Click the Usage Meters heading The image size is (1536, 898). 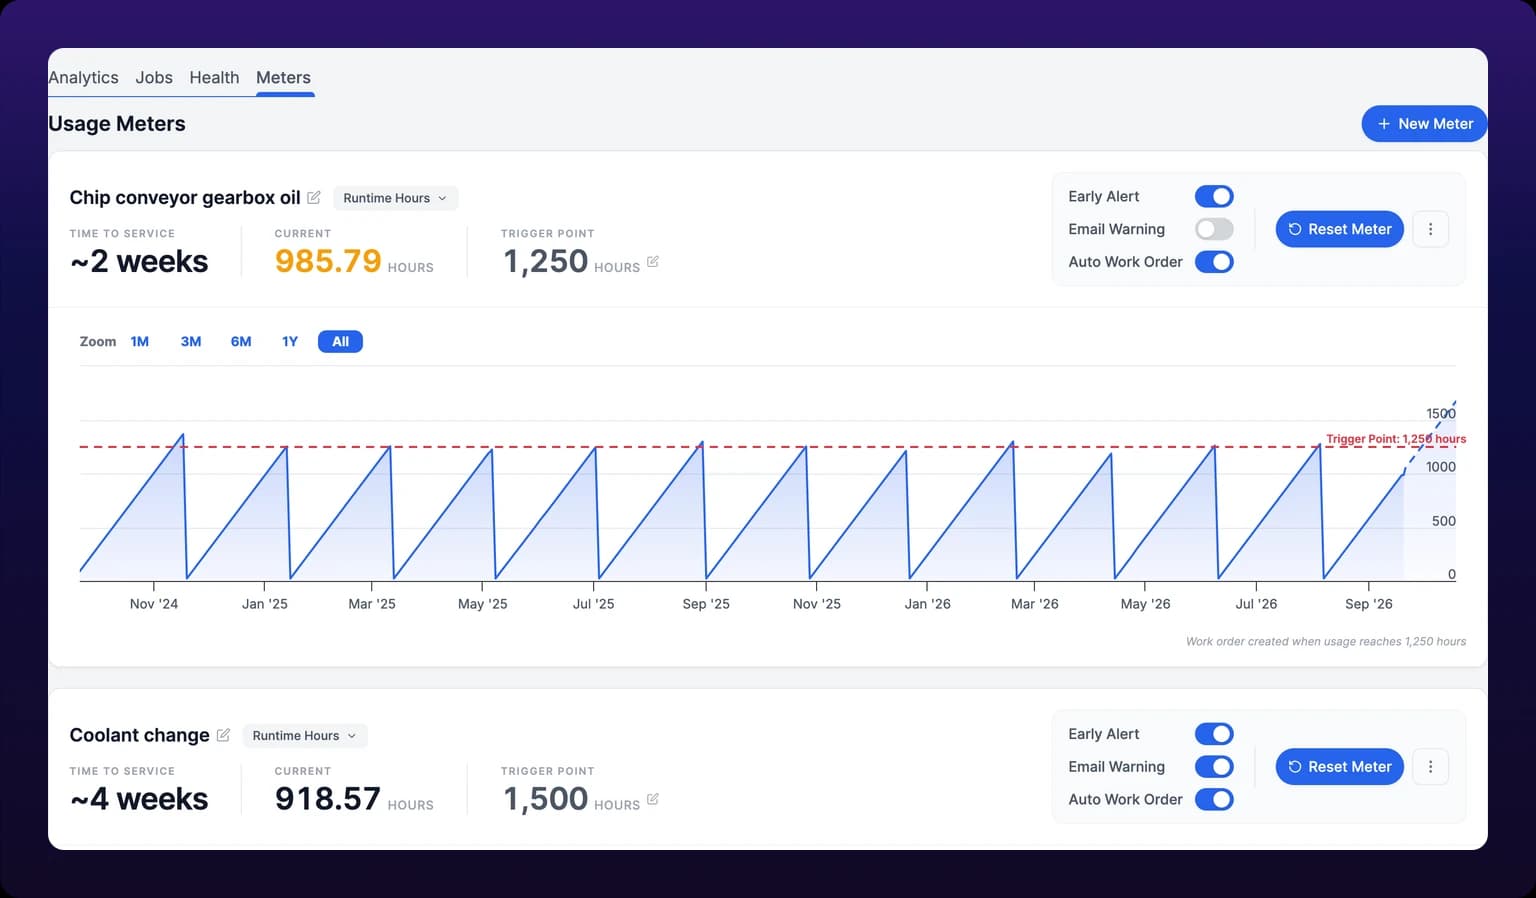(x=117, y=124)
